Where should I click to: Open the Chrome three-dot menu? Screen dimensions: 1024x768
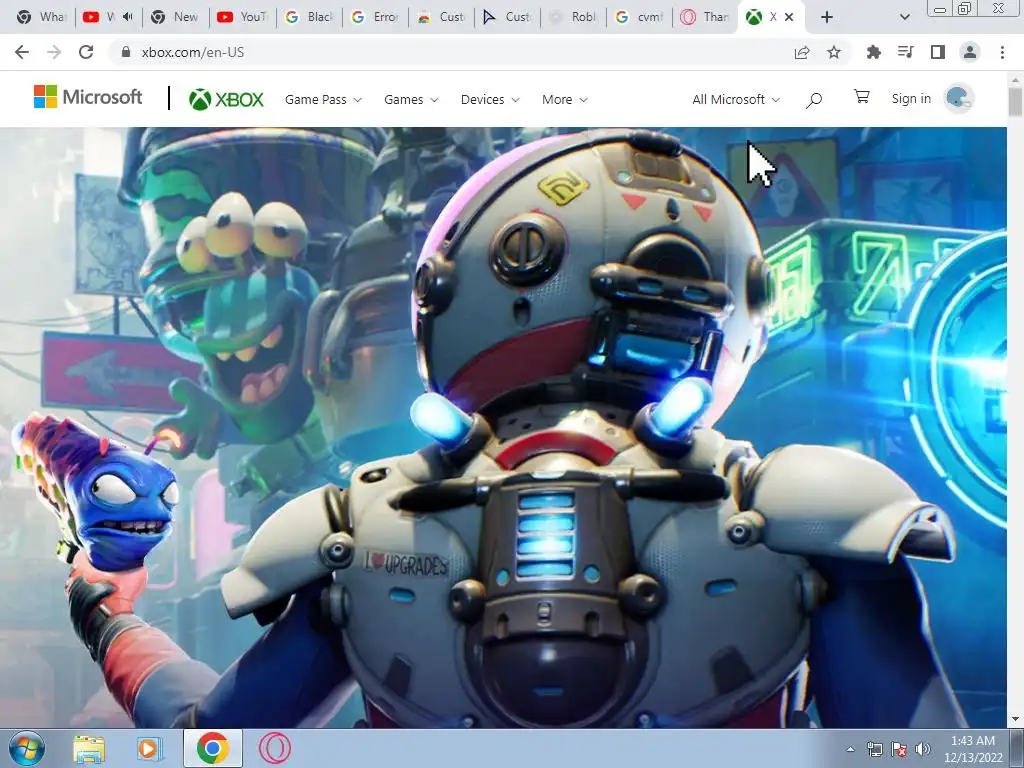pos(1002,52)
